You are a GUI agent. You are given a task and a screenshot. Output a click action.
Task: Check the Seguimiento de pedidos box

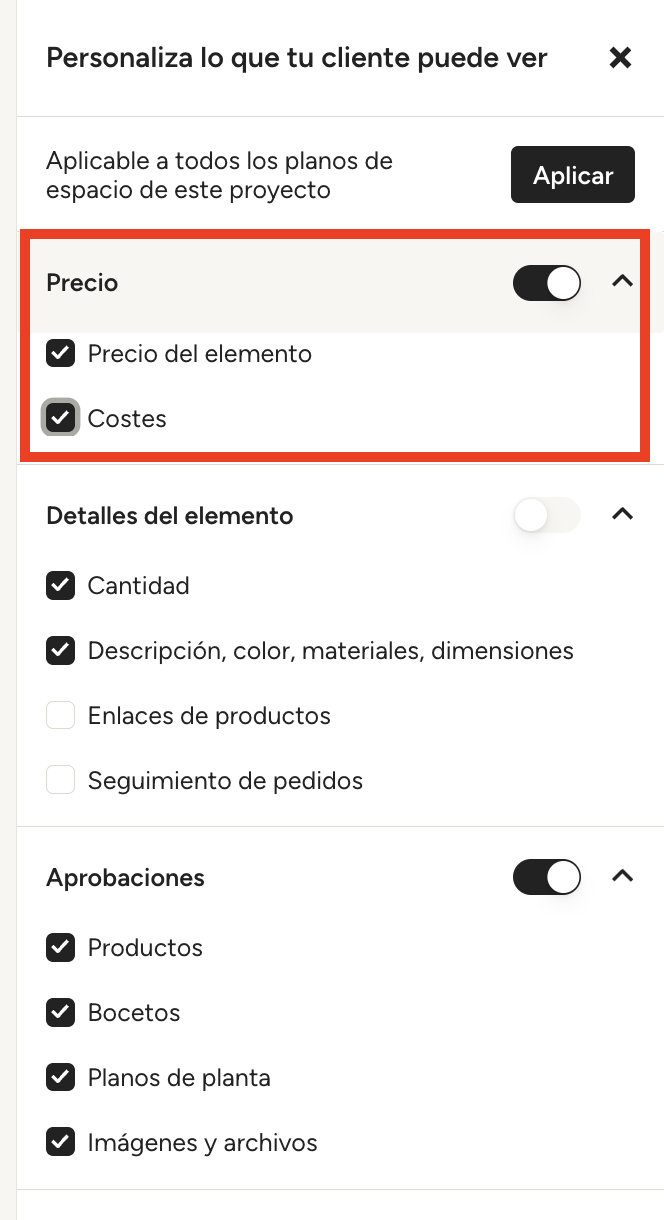pyautogui.click(x=61, y=780)
